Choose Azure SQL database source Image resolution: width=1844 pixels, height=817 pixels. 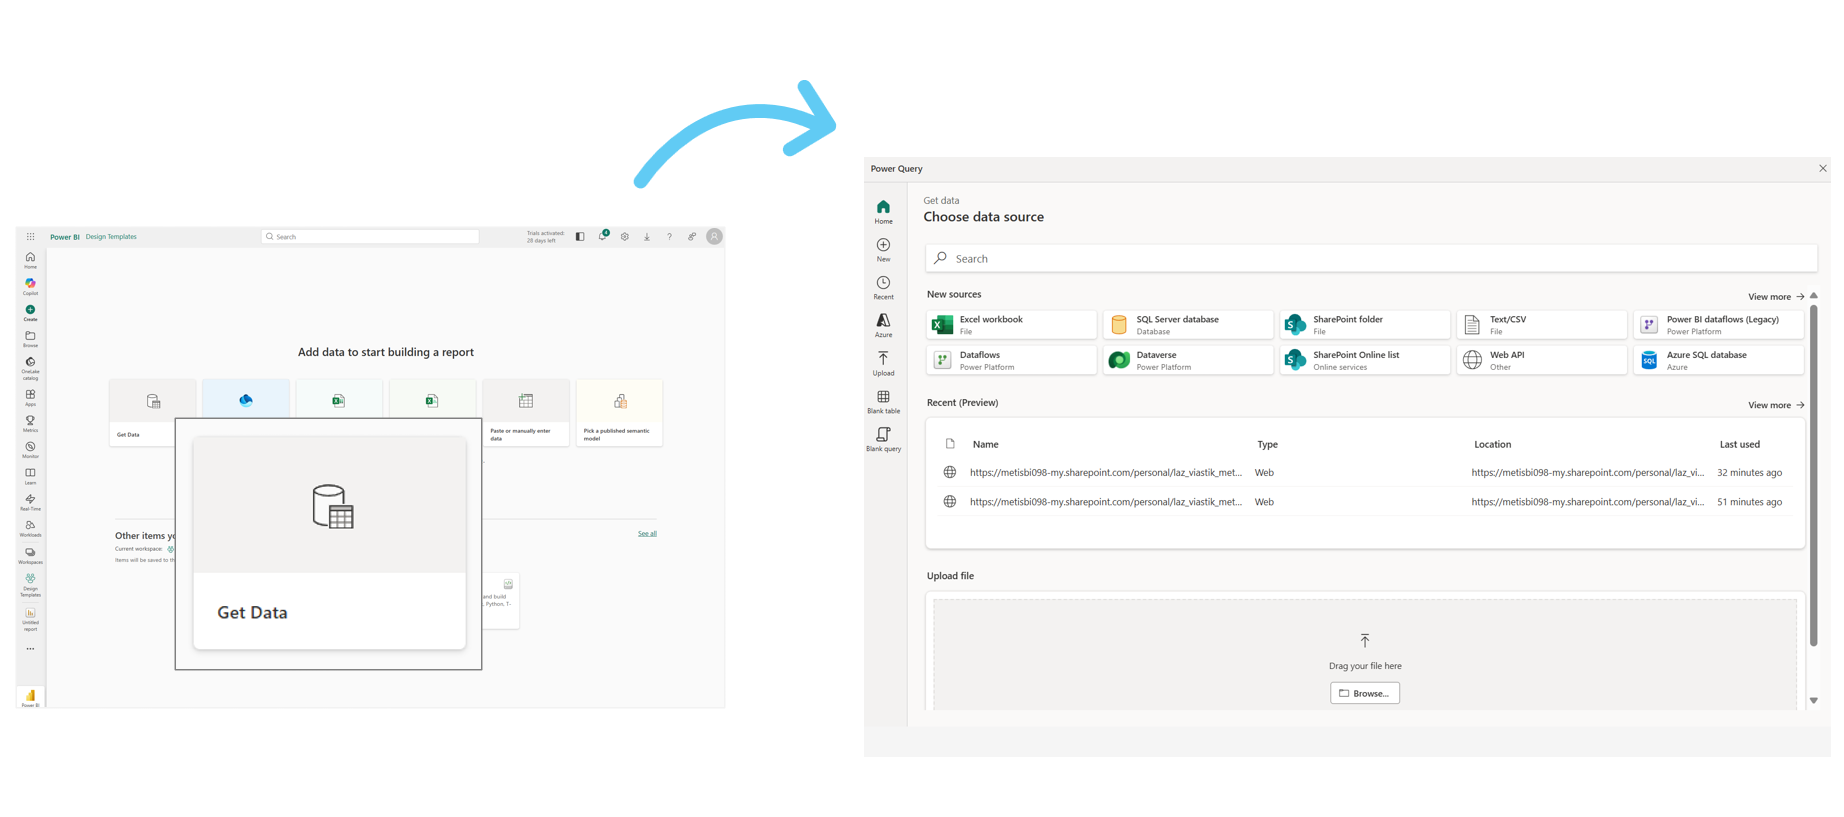tap(1719, 360)
